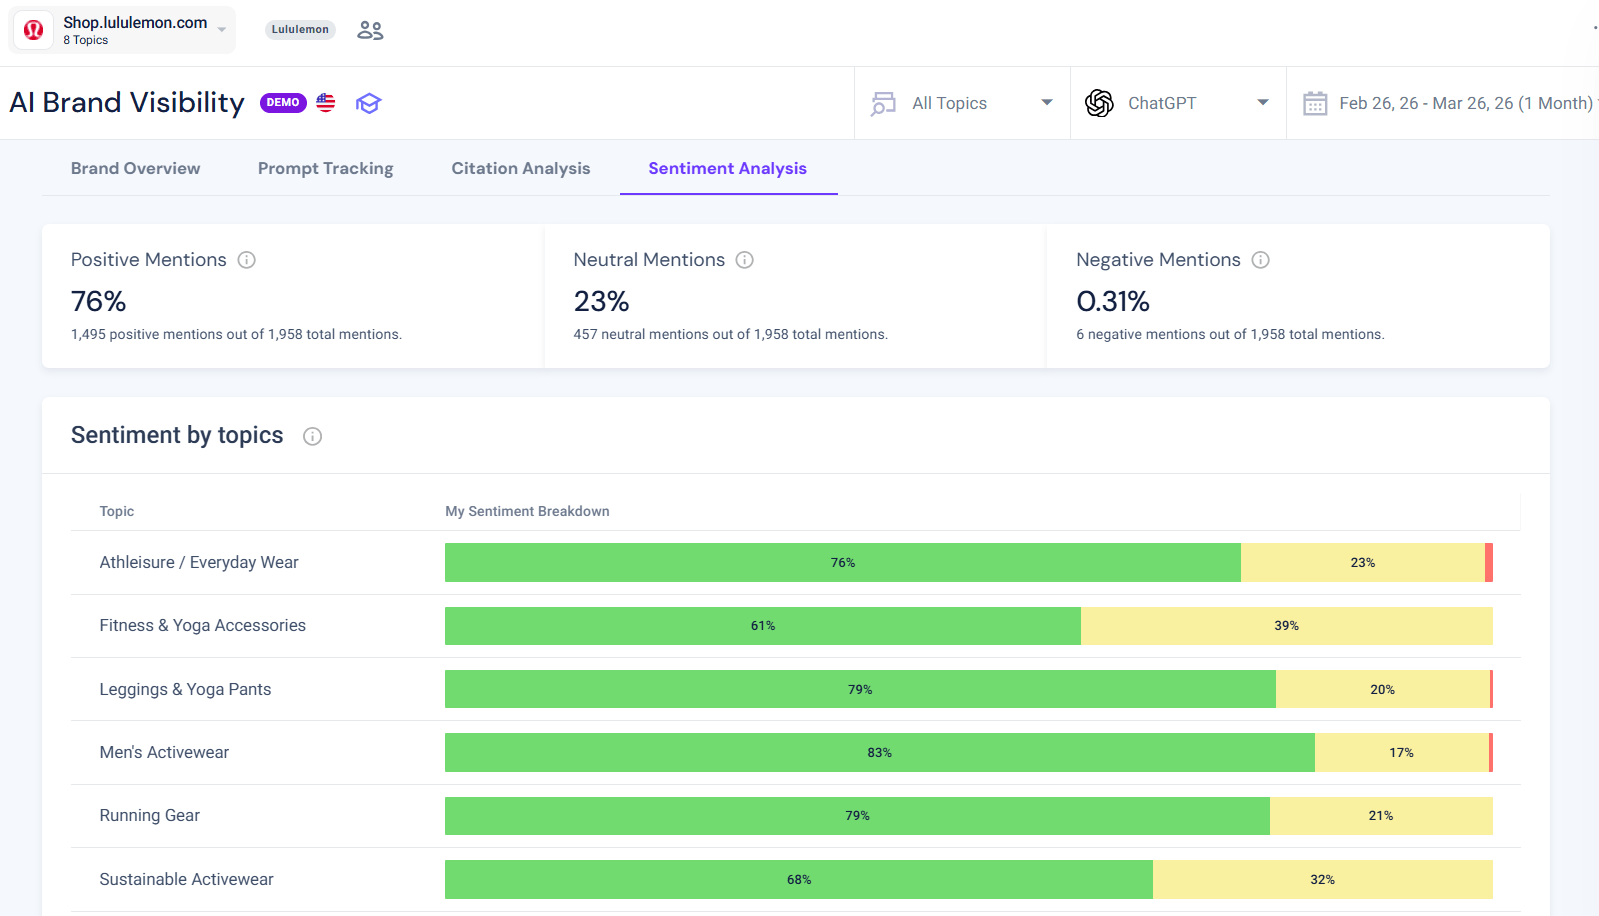The image size is (1599, 916).
Task: Click the Running Gear topic
Action: click(x=150, y=815)
